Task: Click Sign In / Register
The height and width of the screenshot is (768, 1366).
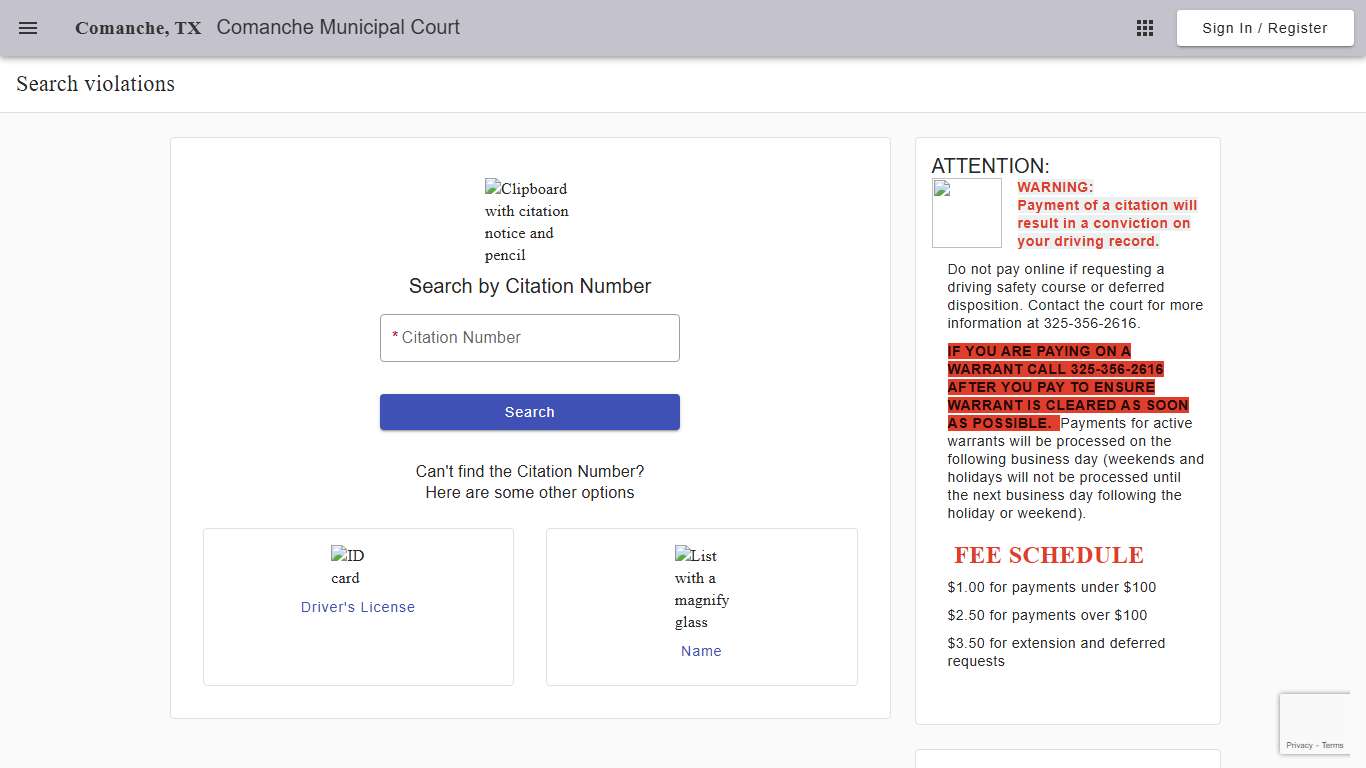Action: pos(1265,28)
